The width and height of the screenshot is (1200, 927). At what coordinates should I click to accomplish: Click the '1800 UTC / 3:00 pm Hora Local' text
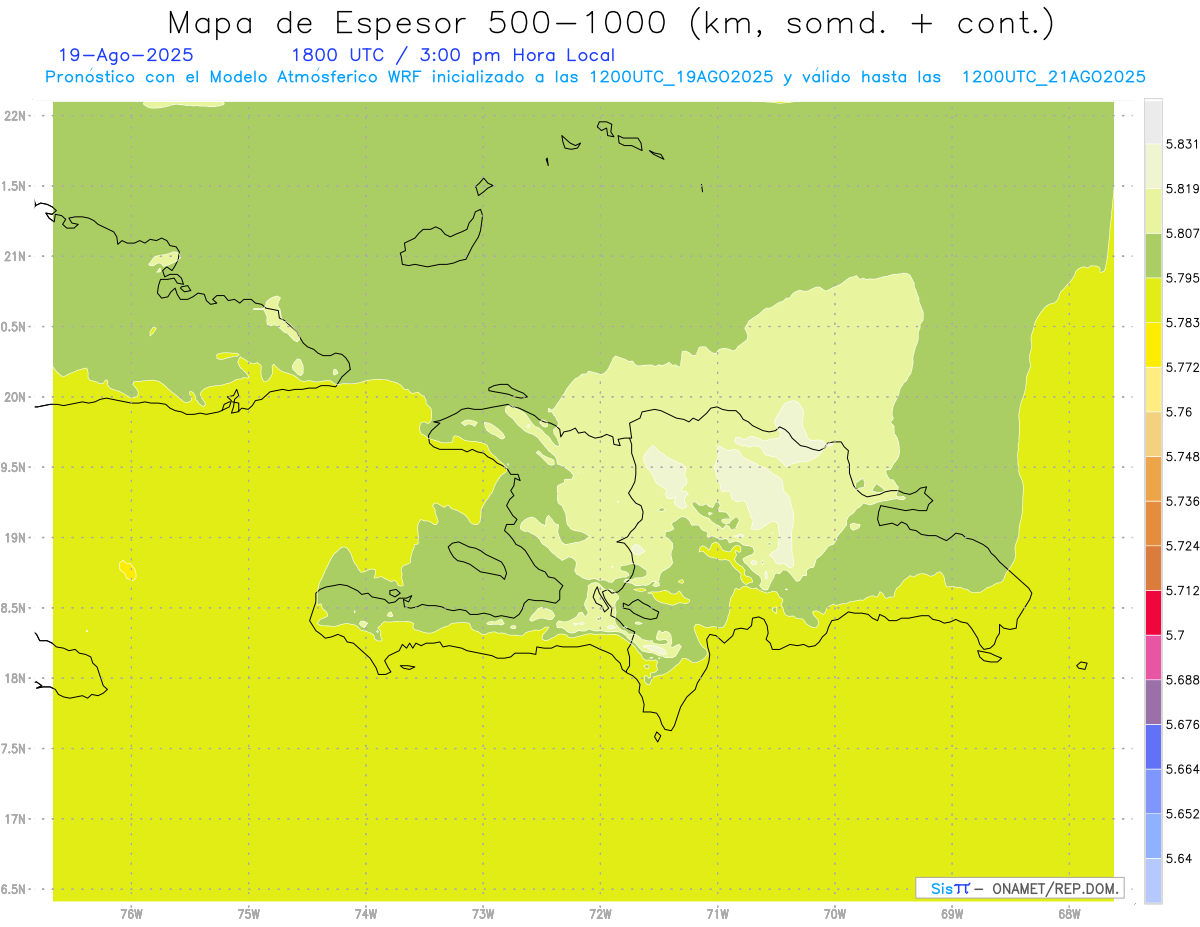point(453,56)
